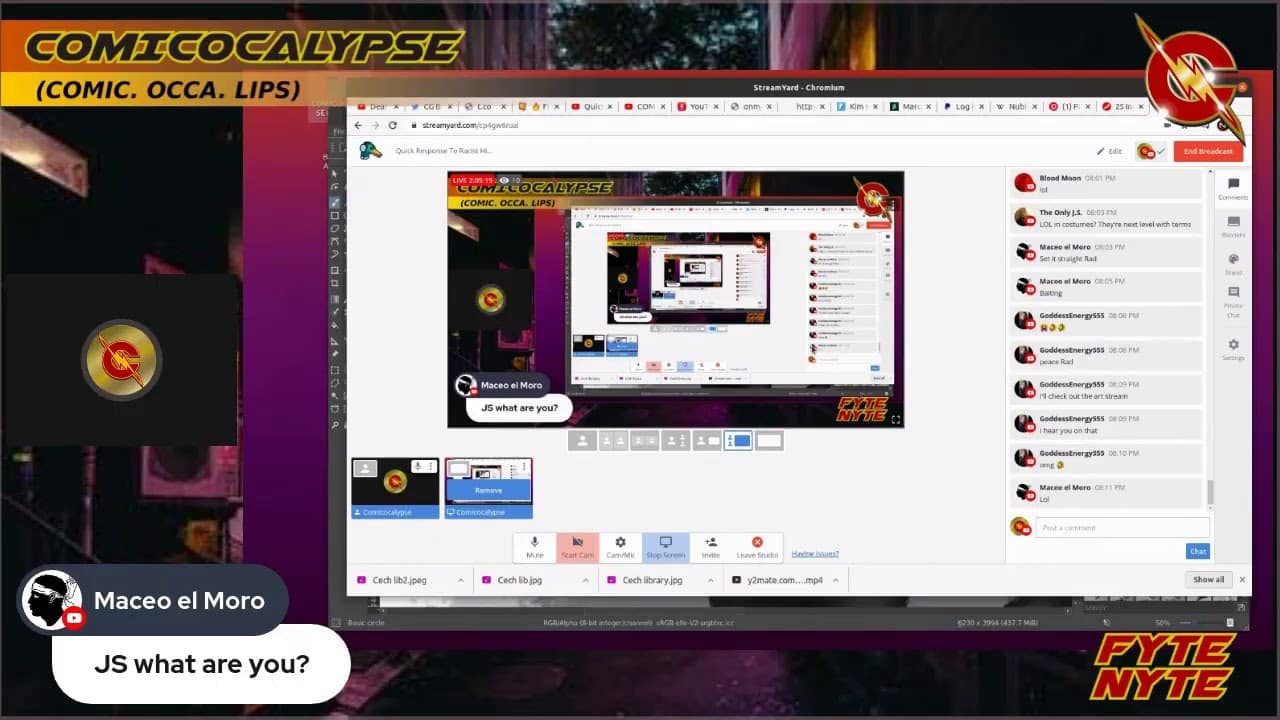Click the Invite guest icon
Image resolution: width=1280 pixels, height=720 pixels.
(x=710, y=546)
